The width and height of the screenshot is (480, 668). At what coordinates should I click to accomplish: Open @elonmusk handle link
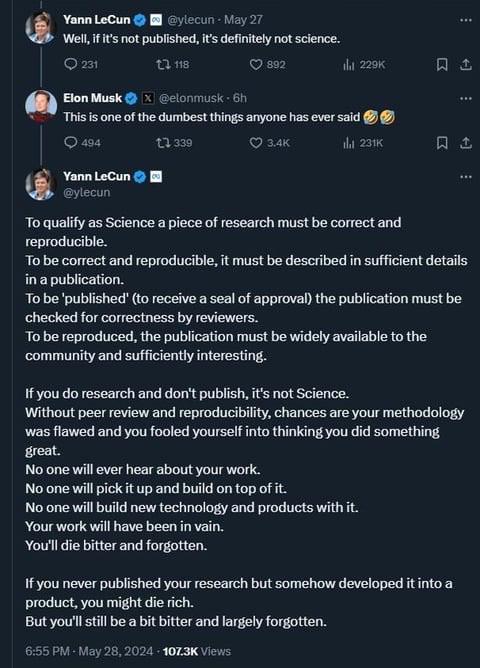(x=191, y=98)
